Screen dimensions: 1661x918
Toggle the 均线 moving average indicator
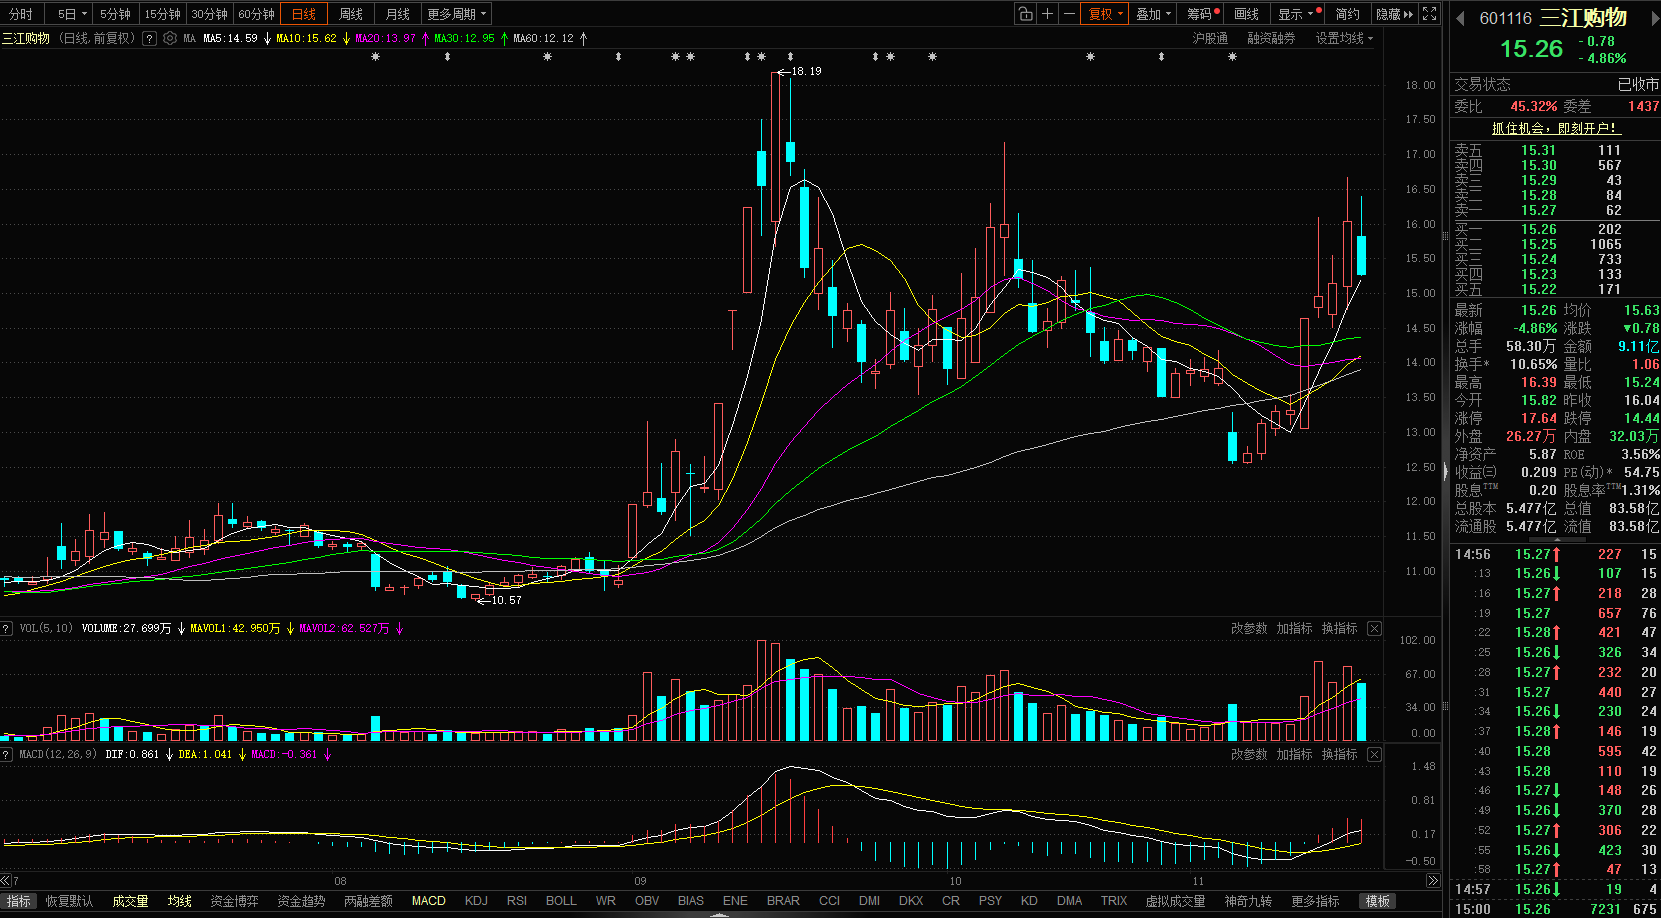(180, 901)
